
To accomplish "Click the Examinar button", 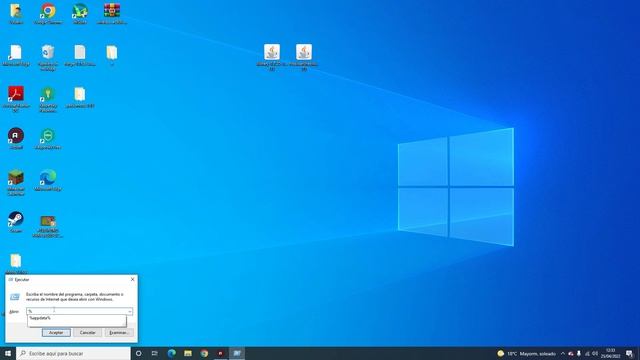I will click(x=119, y=333).
